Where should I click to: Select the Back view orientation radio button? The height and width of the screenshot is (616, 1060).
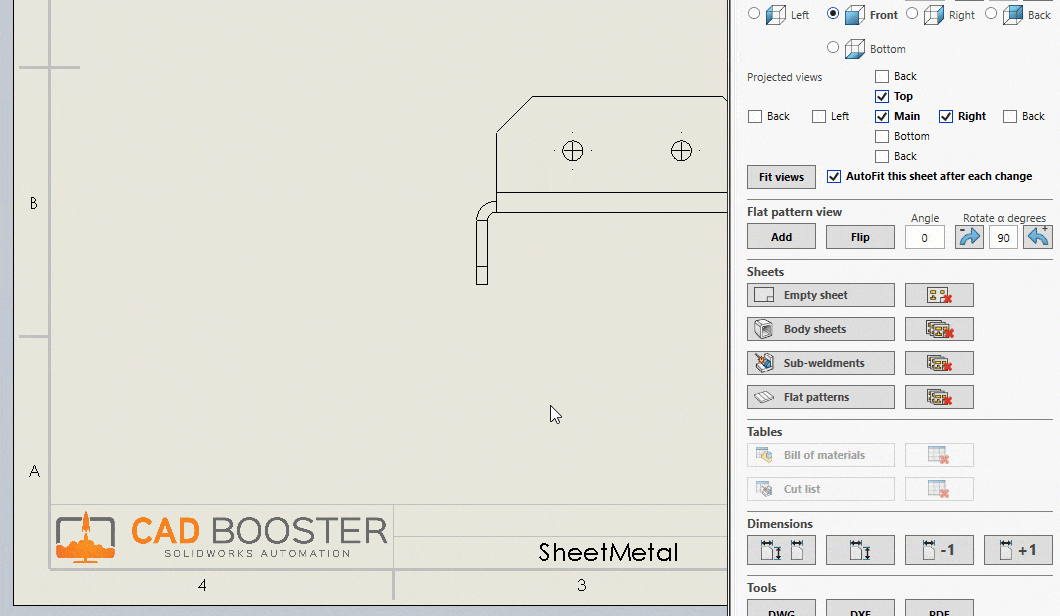(991, 14)
